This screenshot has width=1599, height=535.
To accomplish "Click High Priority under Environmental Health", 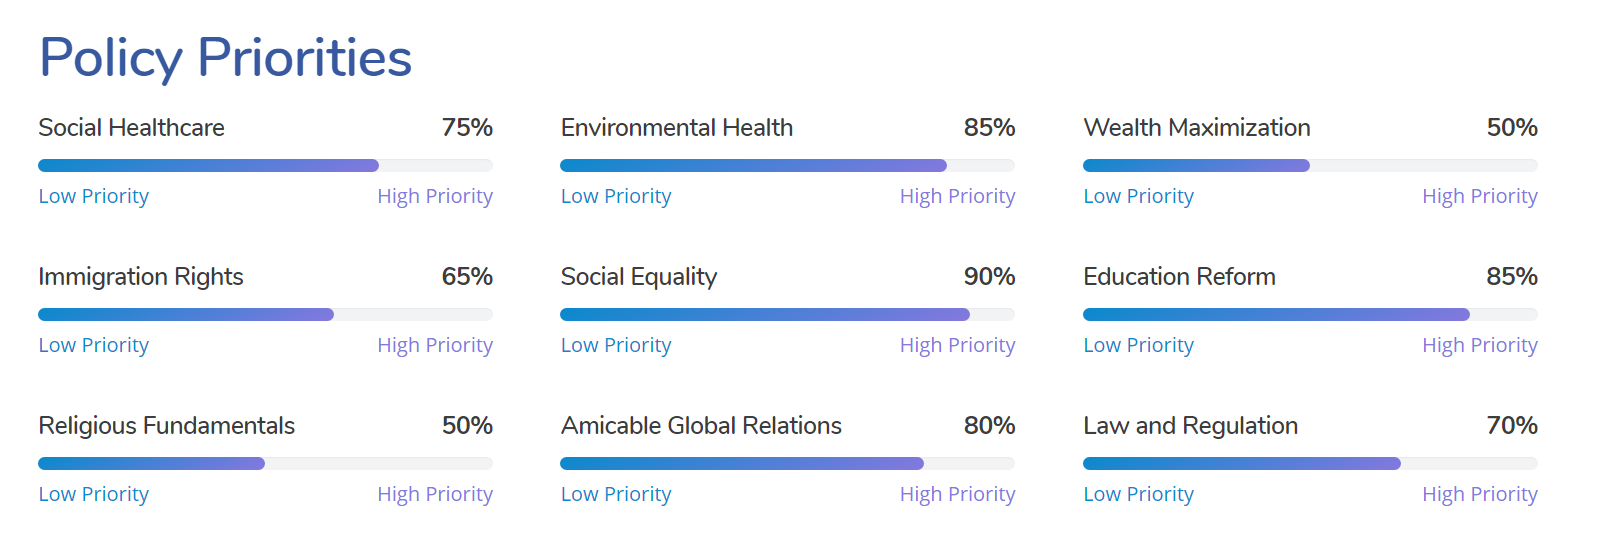I will tap(957, 196).
